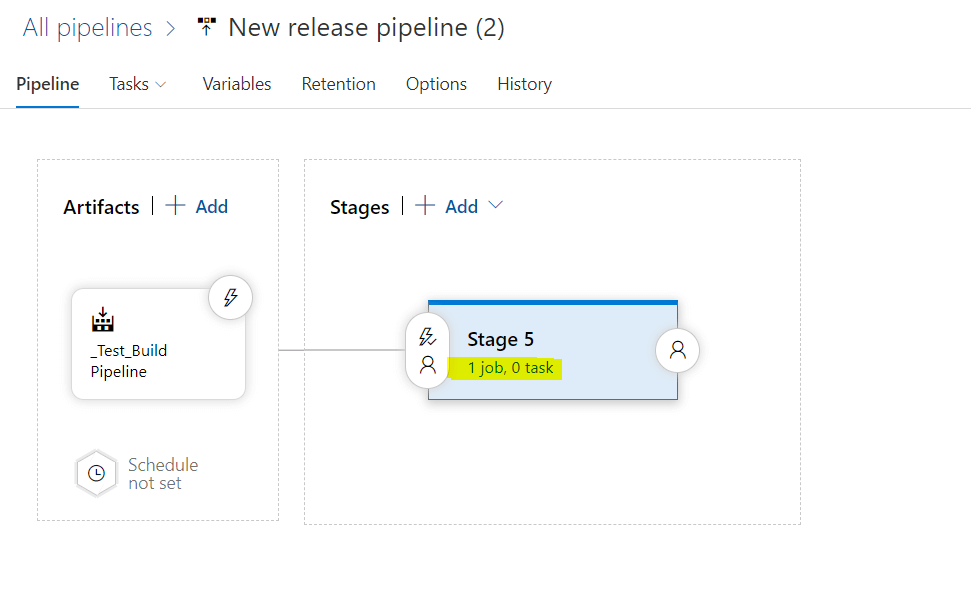Click the artifact continuous deployment trigger lightning icon
The width and height of the screenshot is (971, 601).
tap(231, 297)
